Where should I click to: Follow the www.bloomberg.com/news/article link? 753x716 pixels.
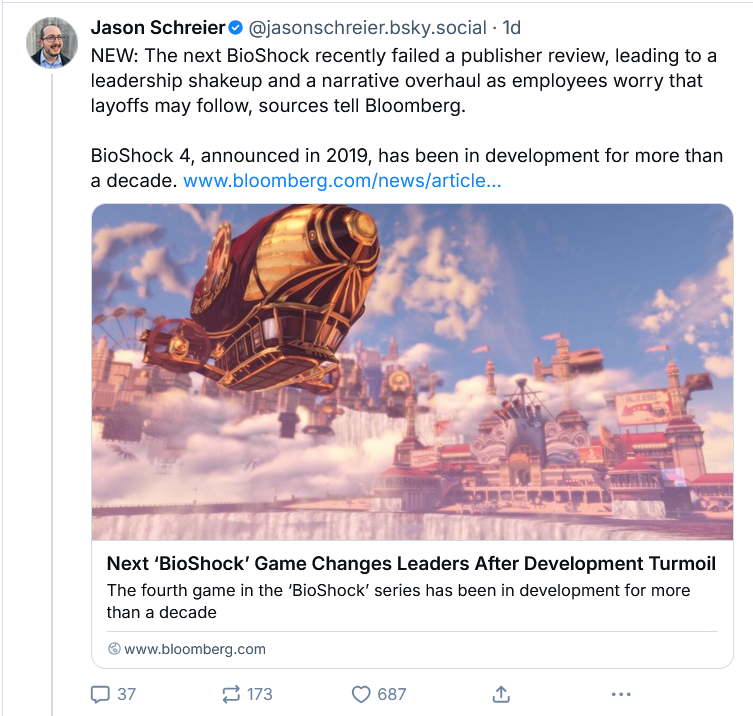pos(342,181)
